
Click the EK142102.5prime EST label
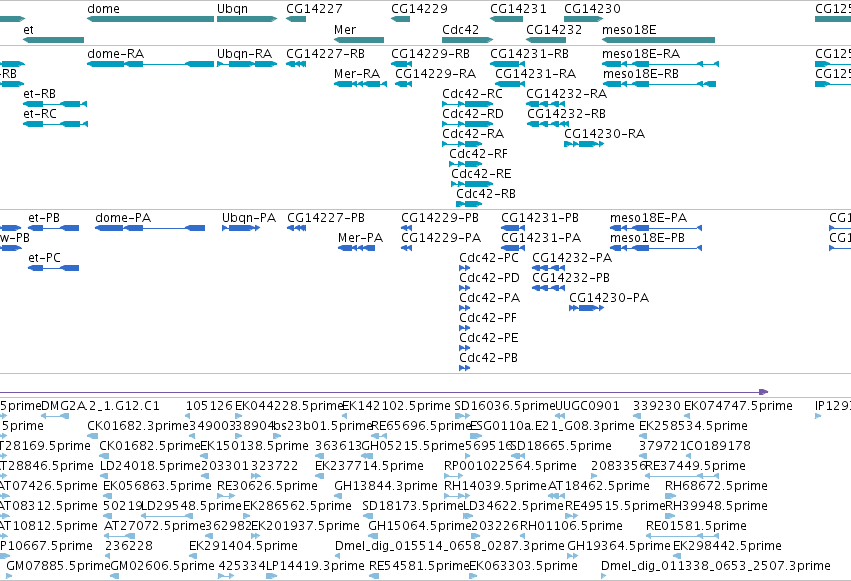pyautogui.click(x=396, y=406)
